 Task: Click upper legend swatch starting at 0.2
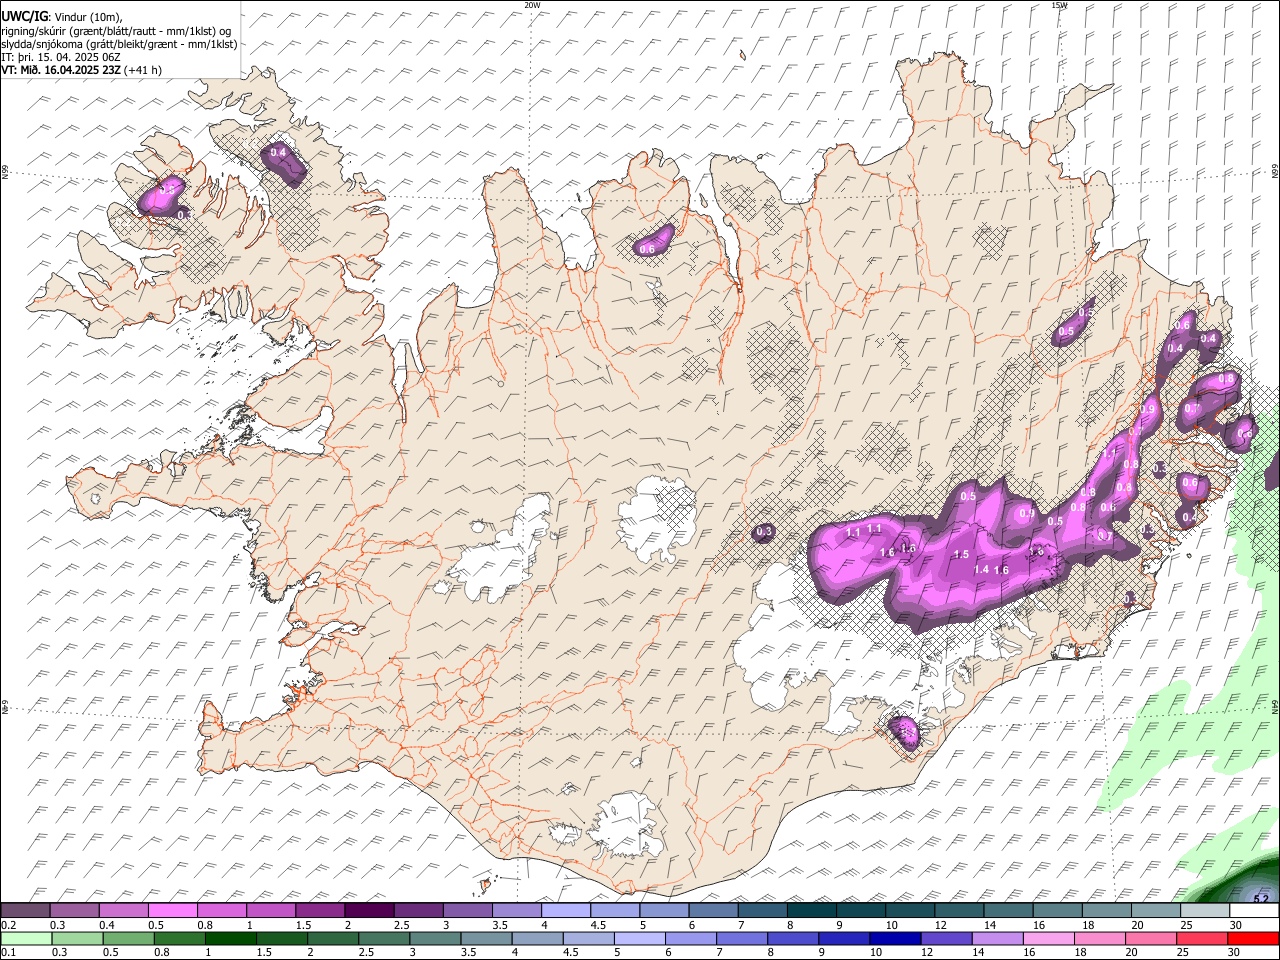25,911
